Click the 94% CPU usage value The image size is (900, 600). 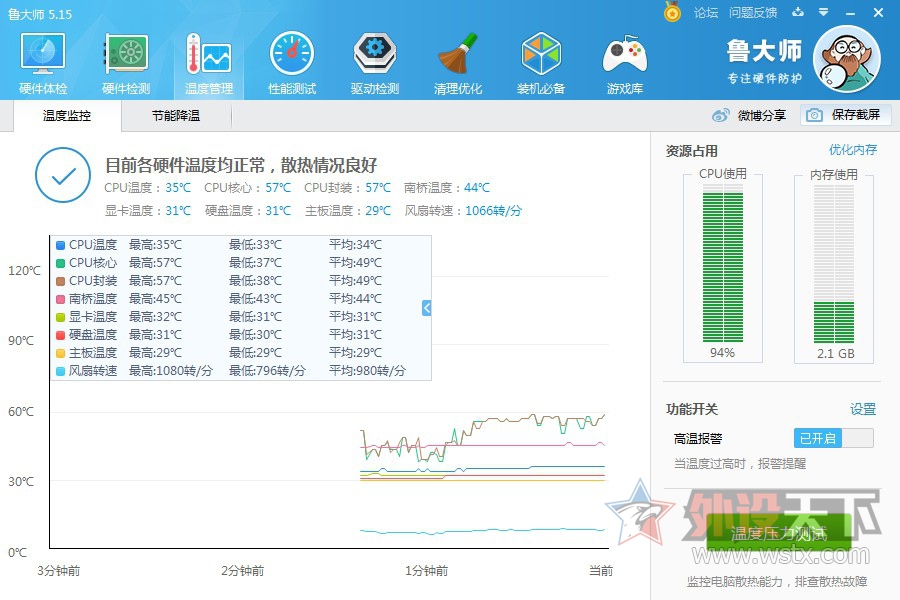tap(722, 353)
